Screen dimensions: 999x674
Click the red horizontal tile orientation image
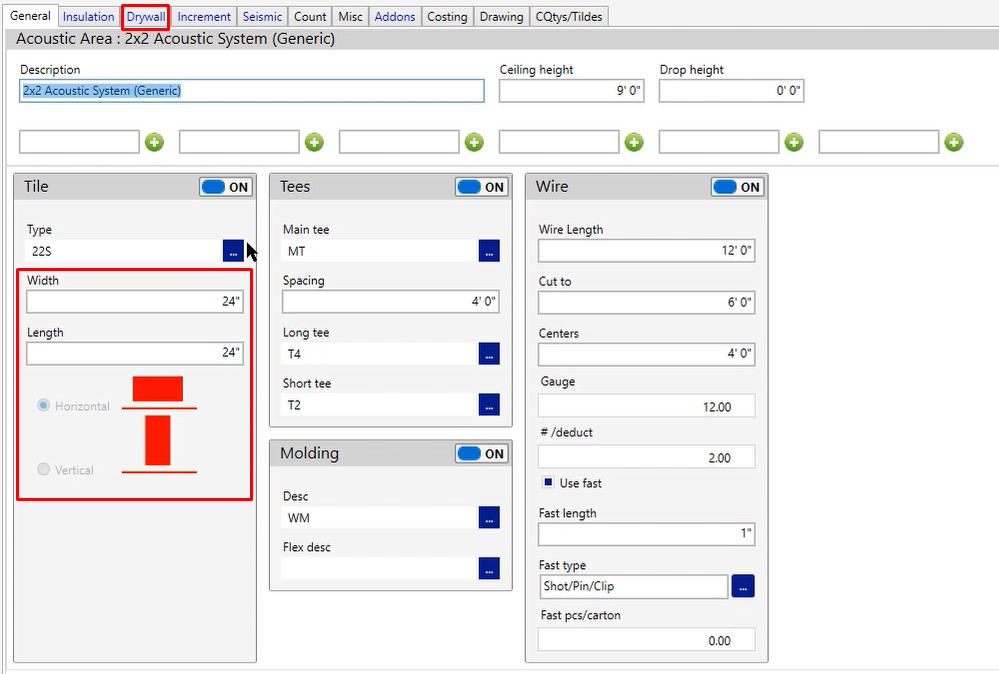click(x=158, y=390)
